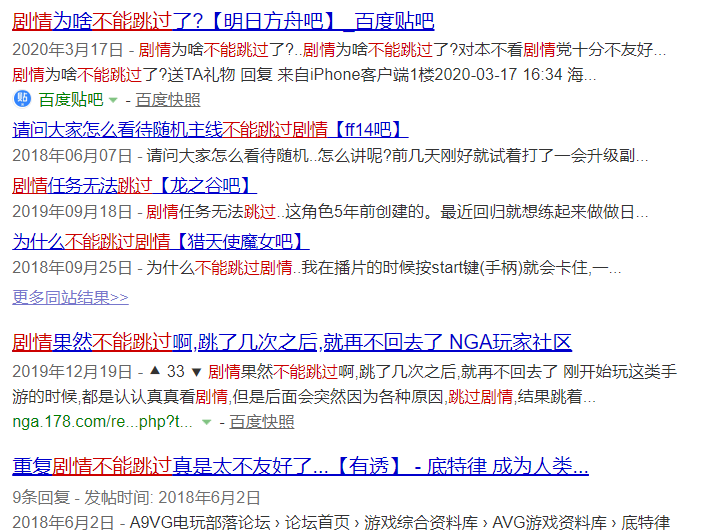Click nga.178.com green URL
The image size is (710, 531).
point(102,421)
